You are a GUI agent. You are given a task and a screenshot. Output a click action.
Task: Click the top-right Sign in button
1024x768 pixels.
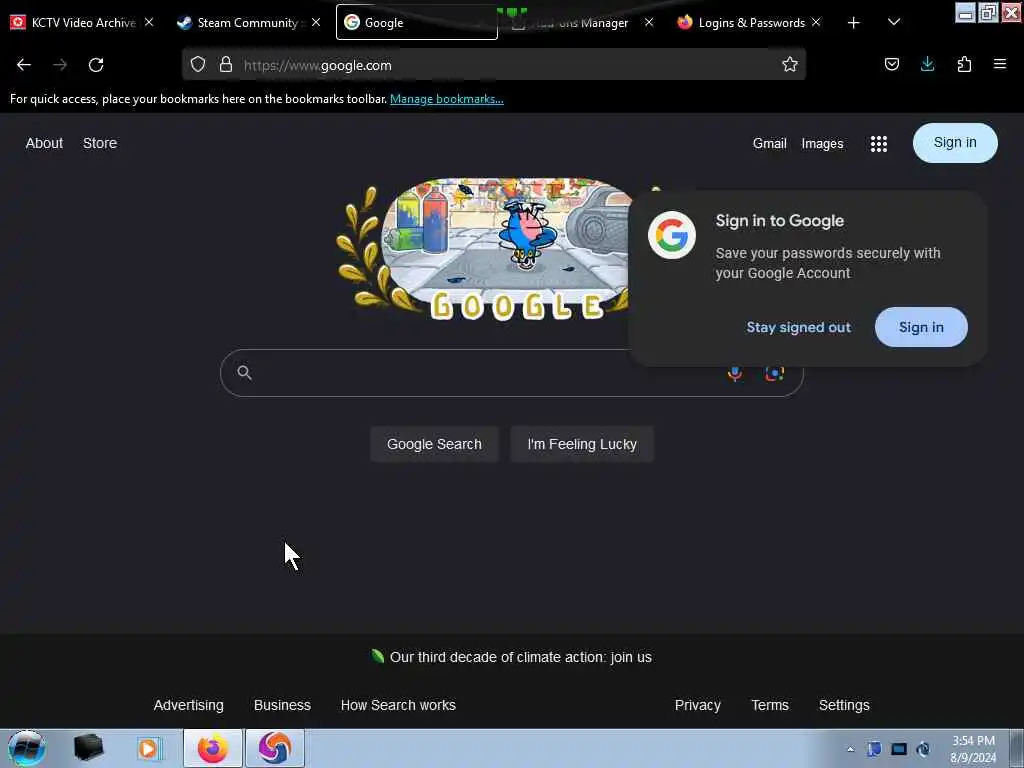pos(955,142)
